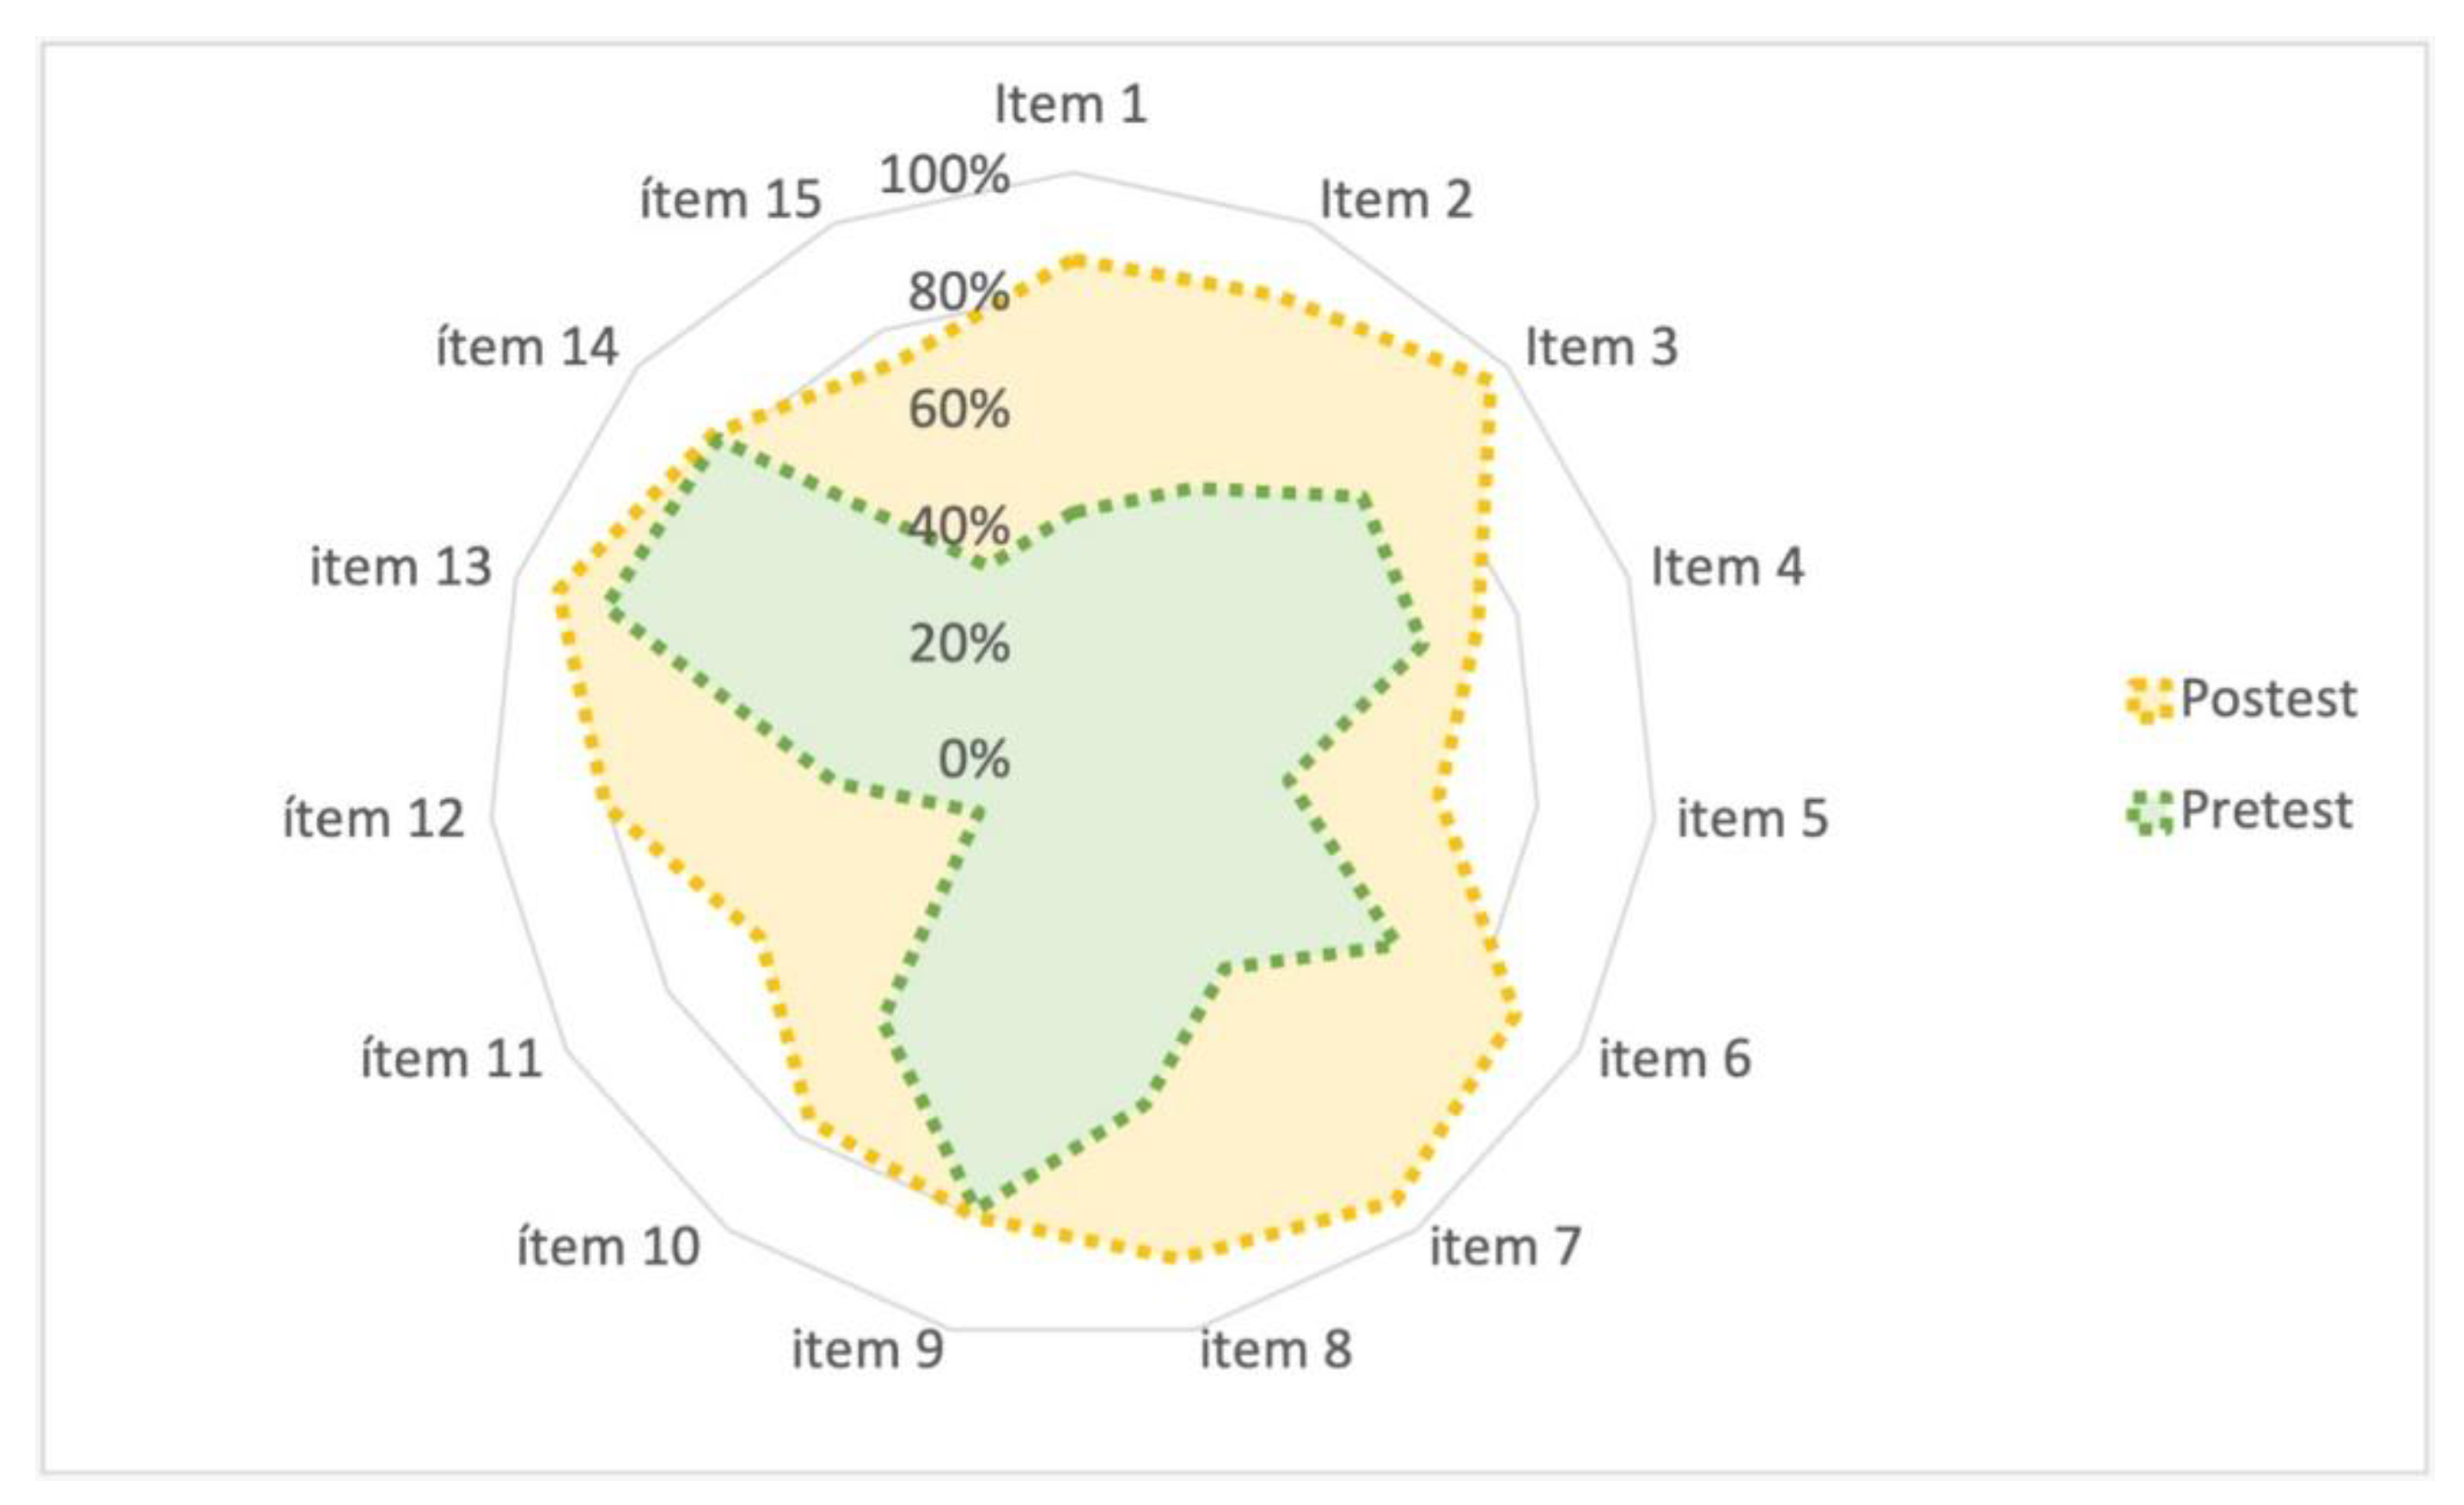Click the "ítem 13" axis label
The height and width of the screenshot is (1505, 2464).
pos(401,567)
